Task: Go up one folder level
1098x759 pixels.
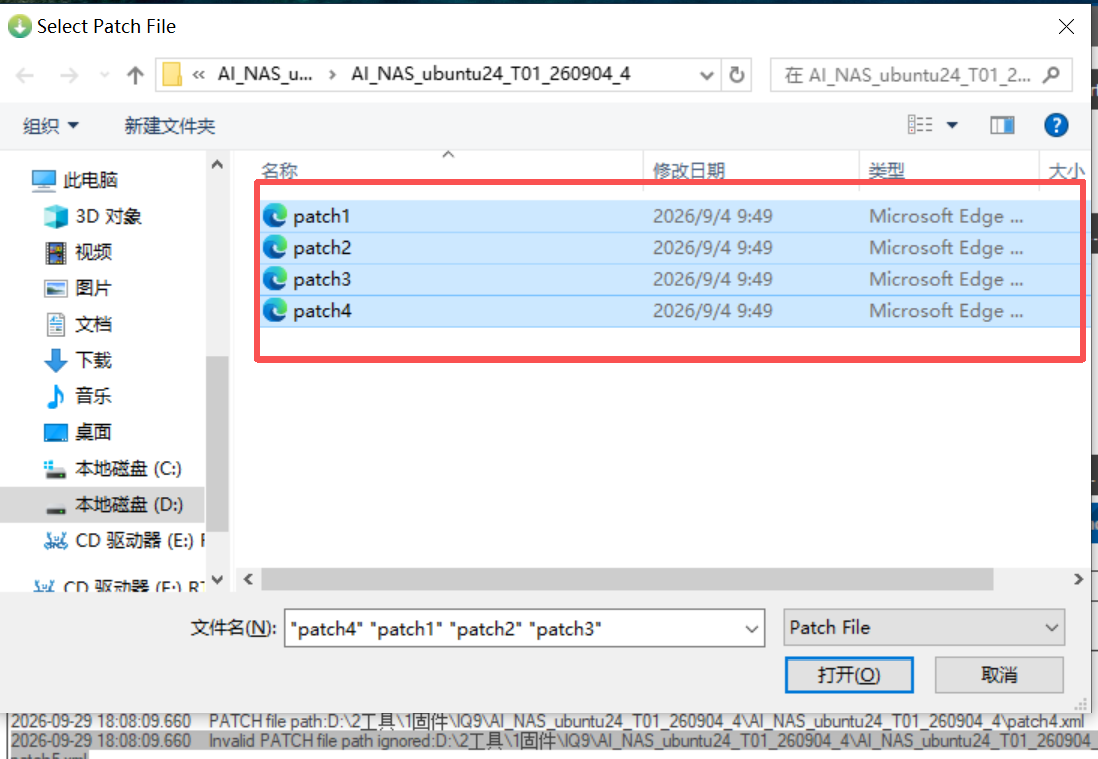Action: point(135,75)
